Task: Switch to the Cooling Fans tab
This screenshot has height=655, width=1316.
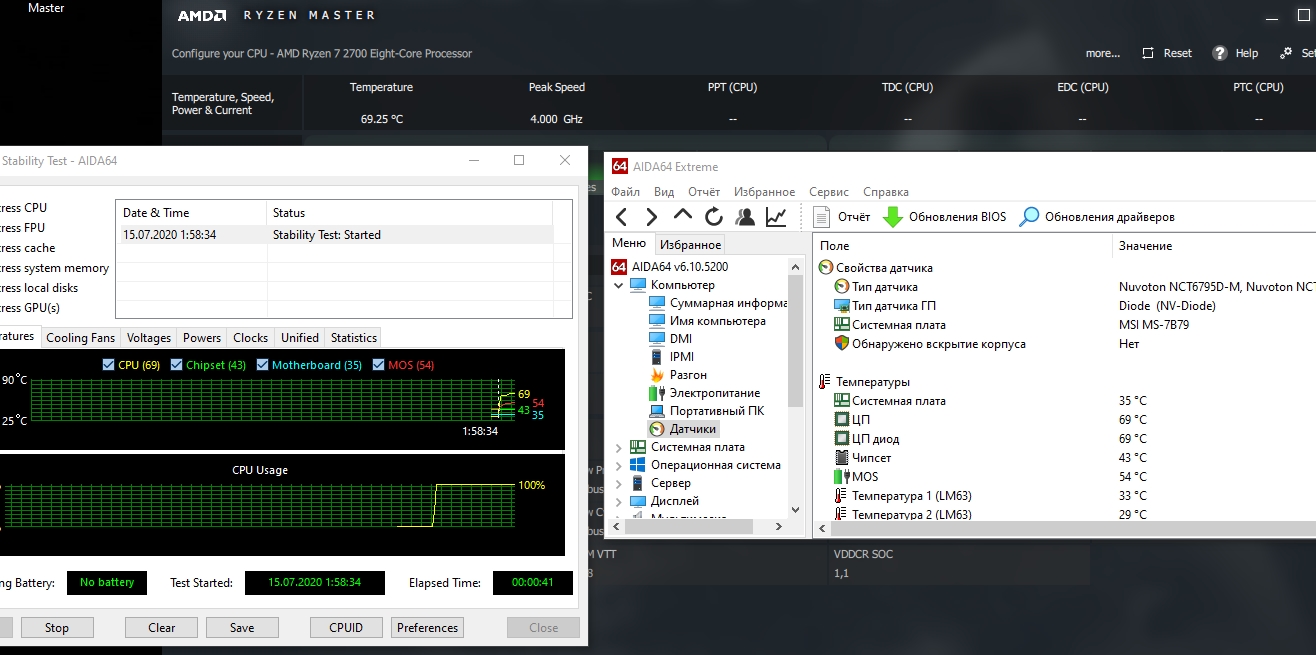Action: pyautogui.click(x=81, y=338)
